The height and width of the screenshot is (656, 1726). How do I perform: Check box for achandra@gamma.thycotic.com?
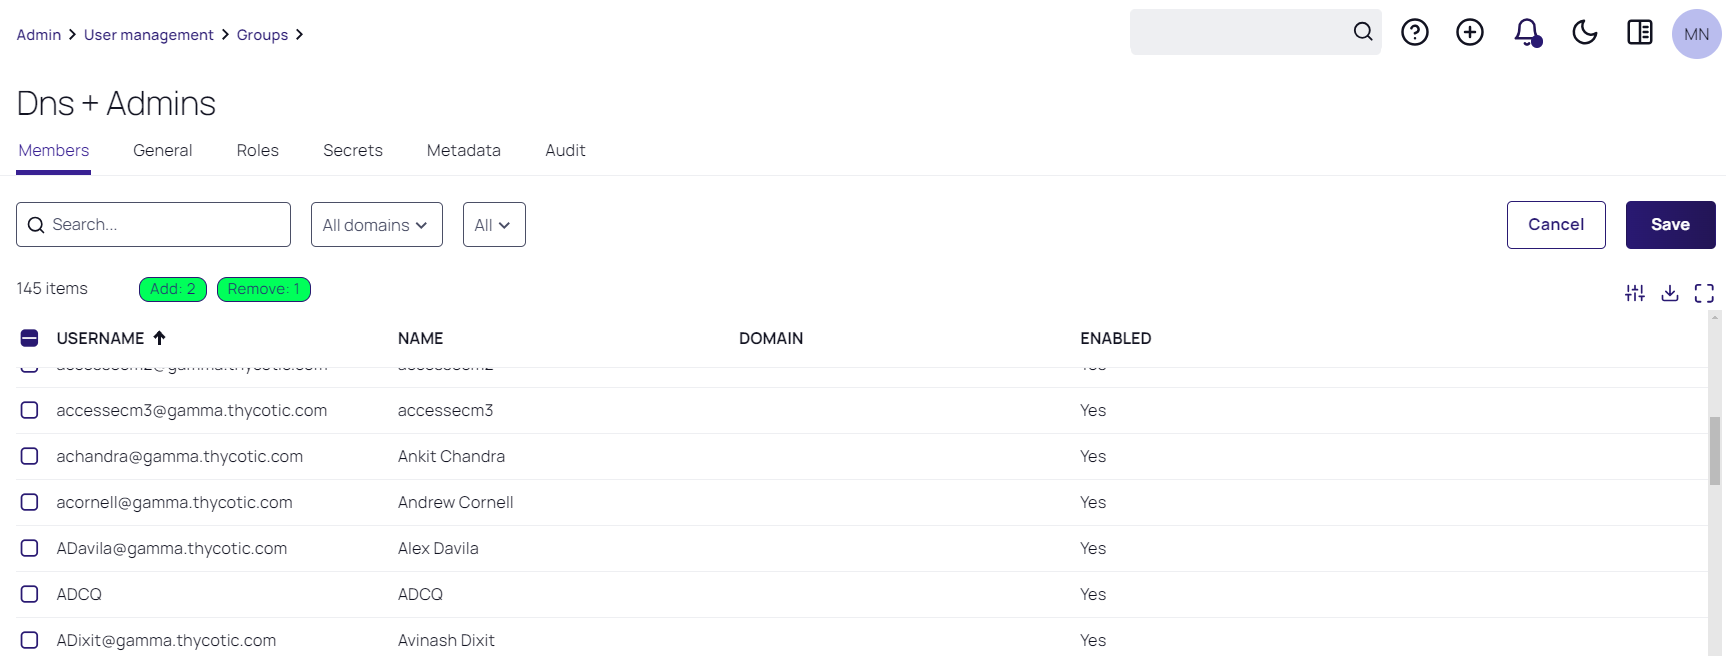(x=30, y=456)
